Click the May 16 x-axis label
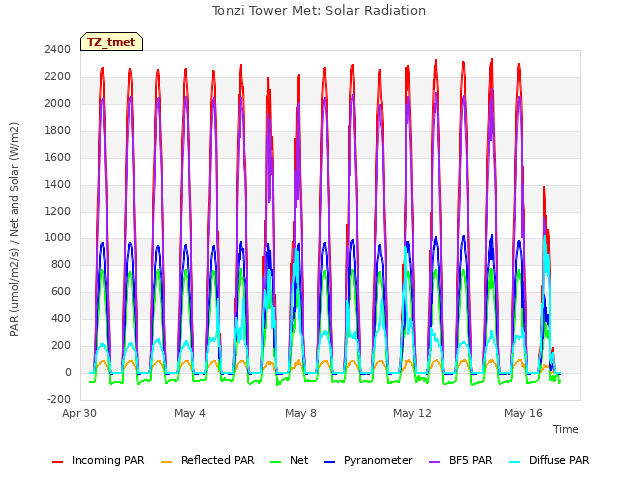Viewport: 640px width, 480px height. [523, 413]
